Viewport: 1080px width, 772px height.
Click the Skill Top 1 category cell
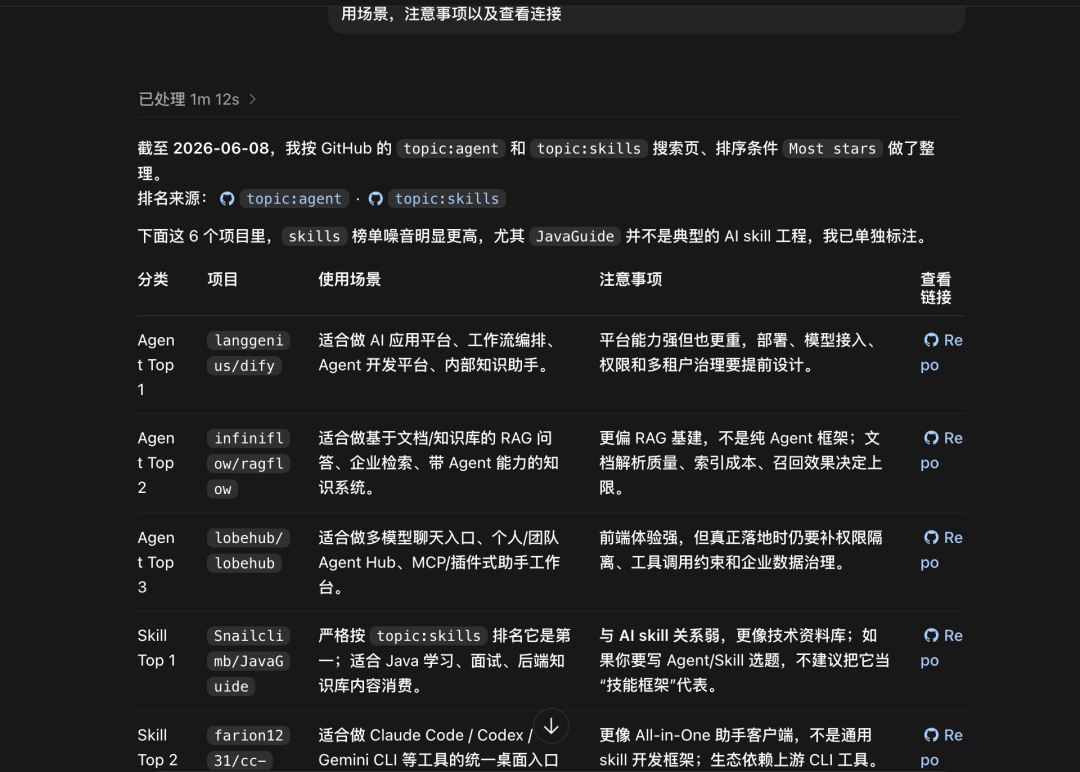156,648
